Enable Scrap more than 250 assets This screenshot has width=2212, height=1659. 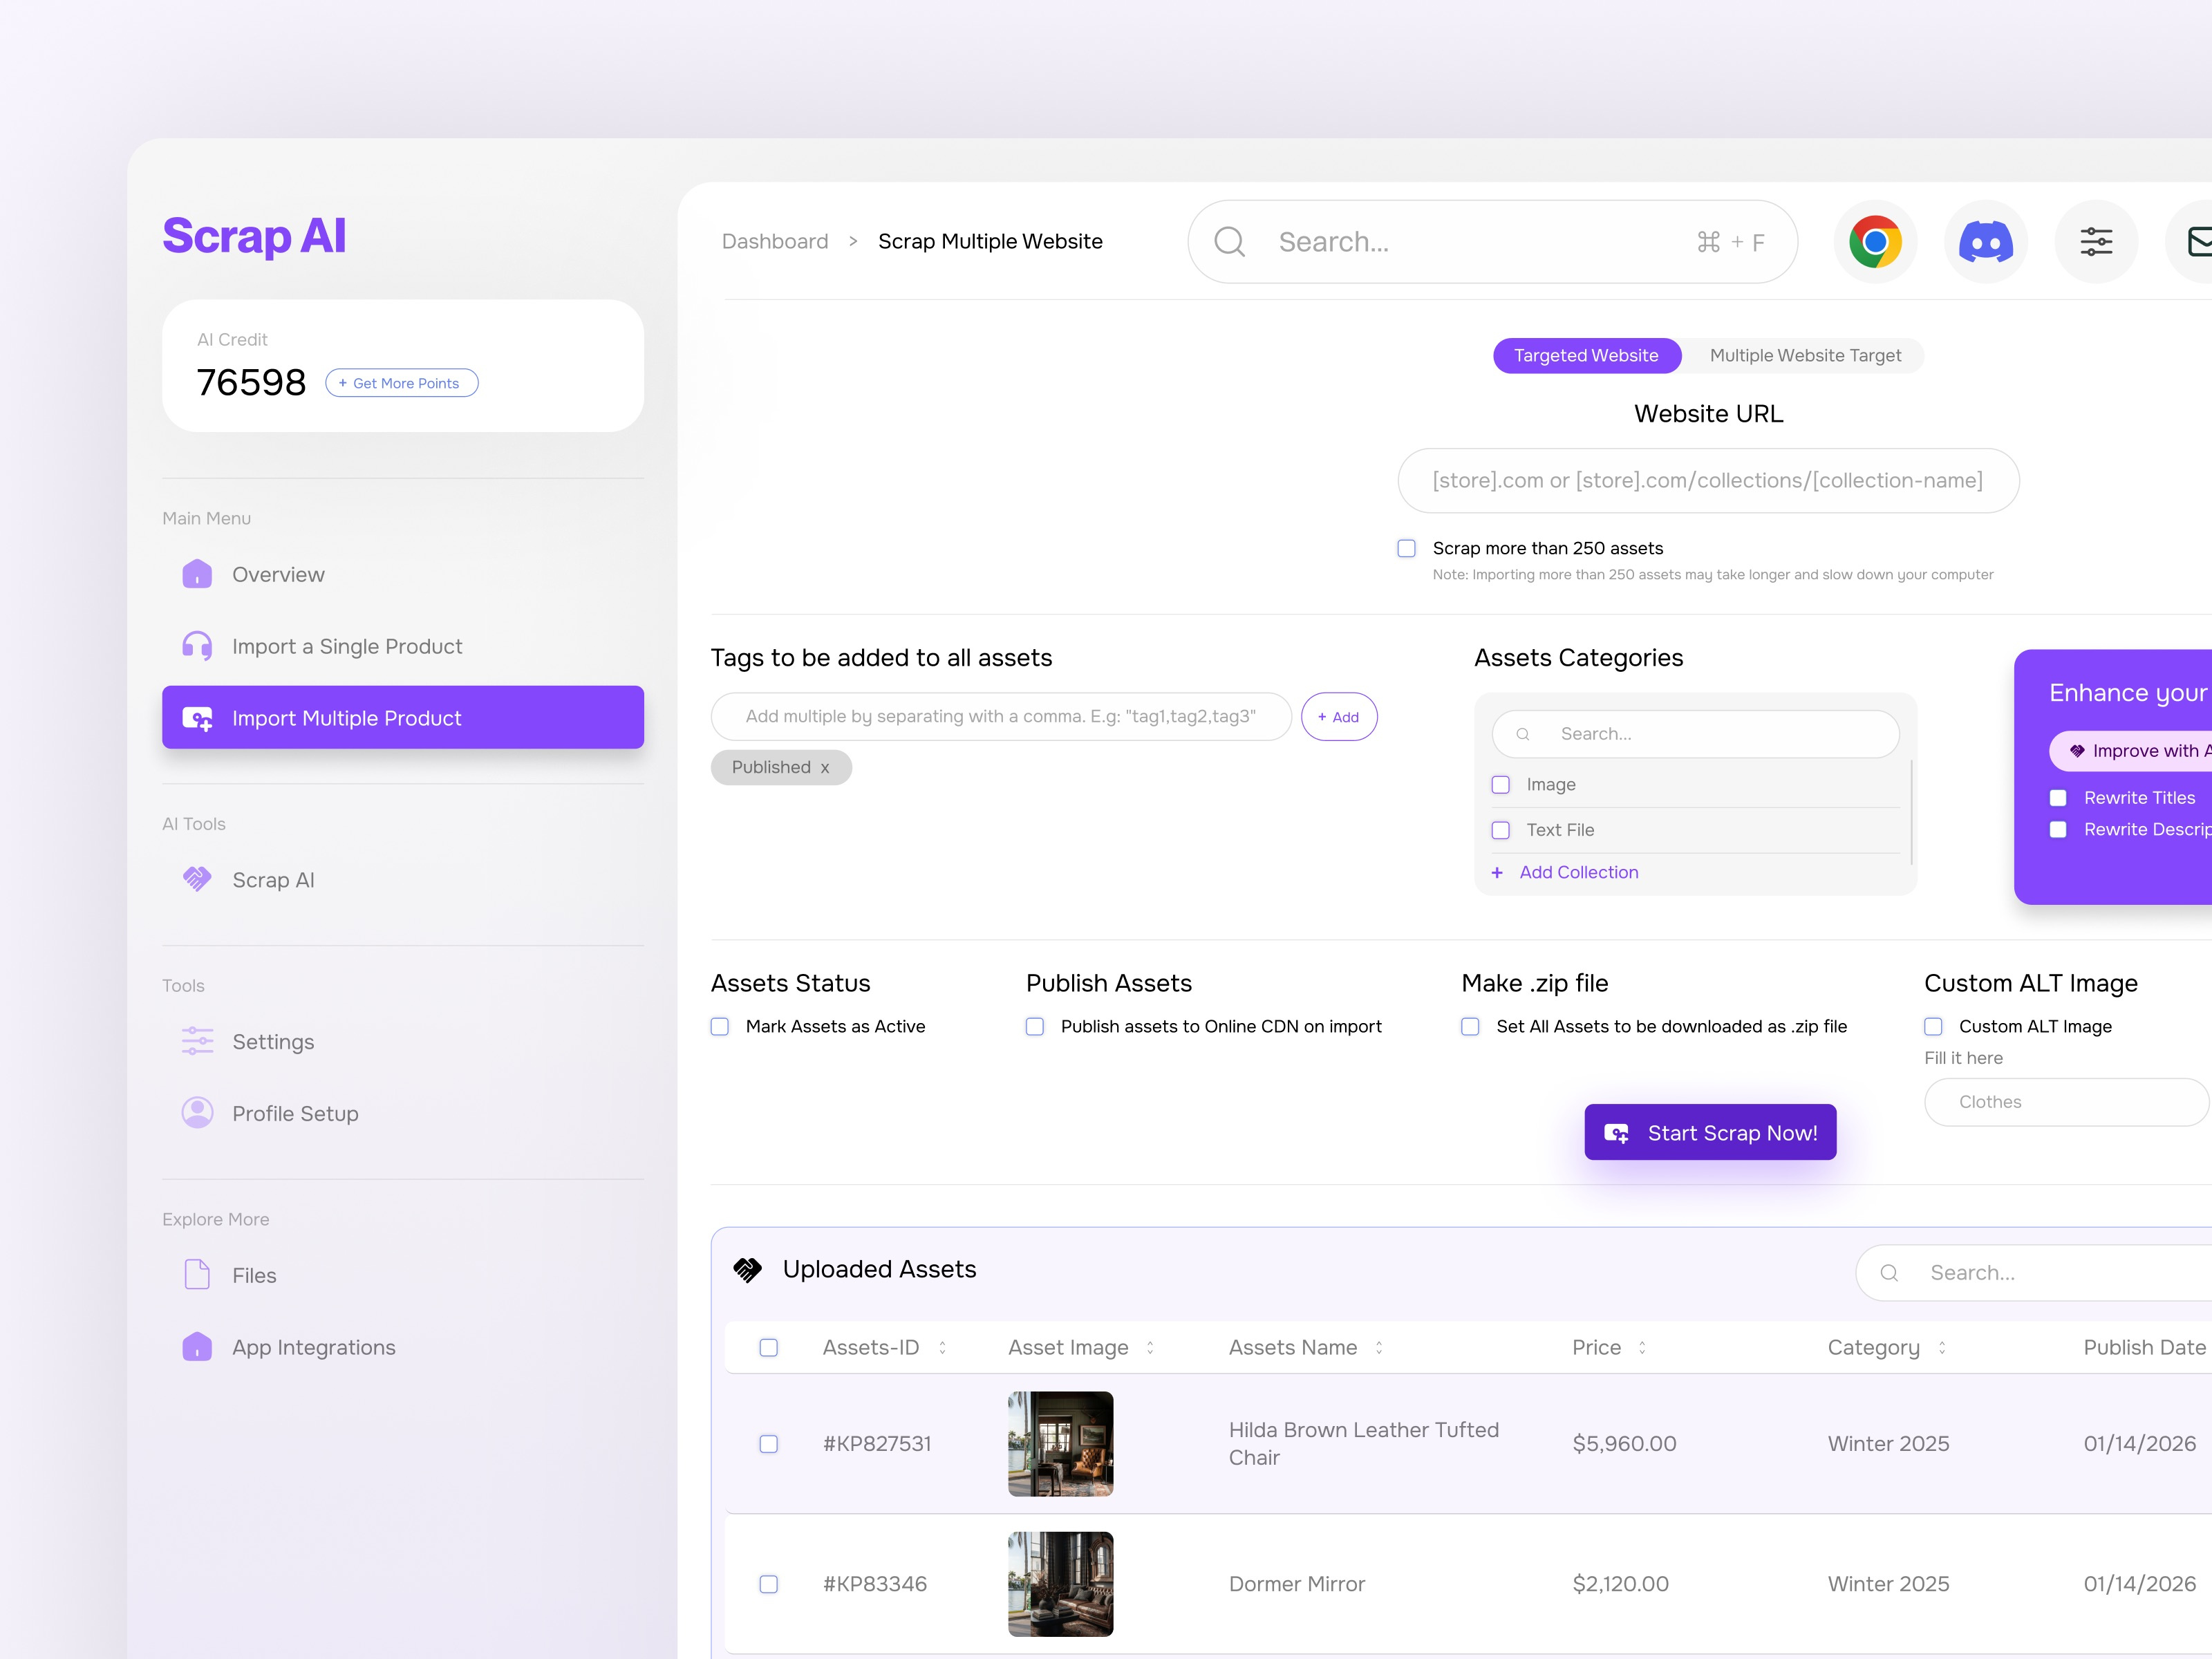[x=1406, y=548]
